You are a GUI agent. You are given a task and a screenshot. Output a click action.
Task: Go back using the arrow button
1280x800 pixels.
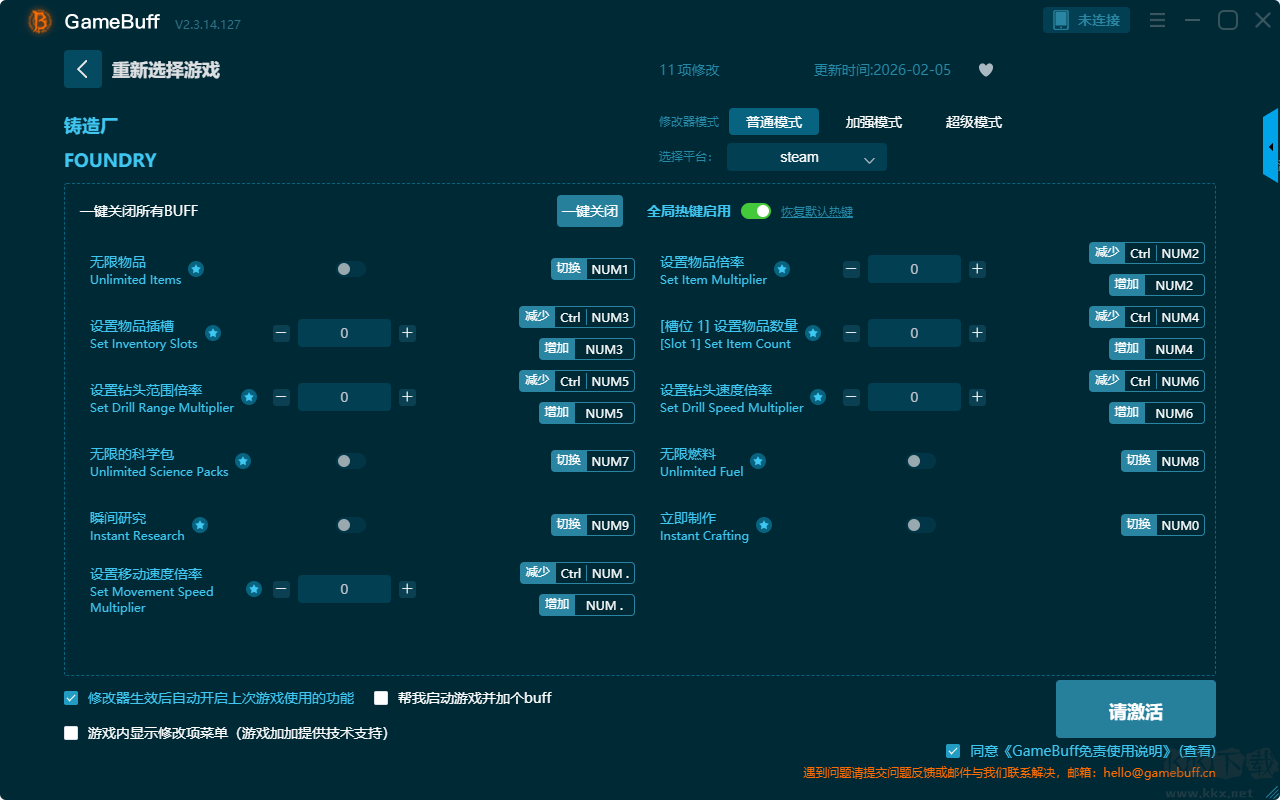pyautogui.click(x=83, y=69)
